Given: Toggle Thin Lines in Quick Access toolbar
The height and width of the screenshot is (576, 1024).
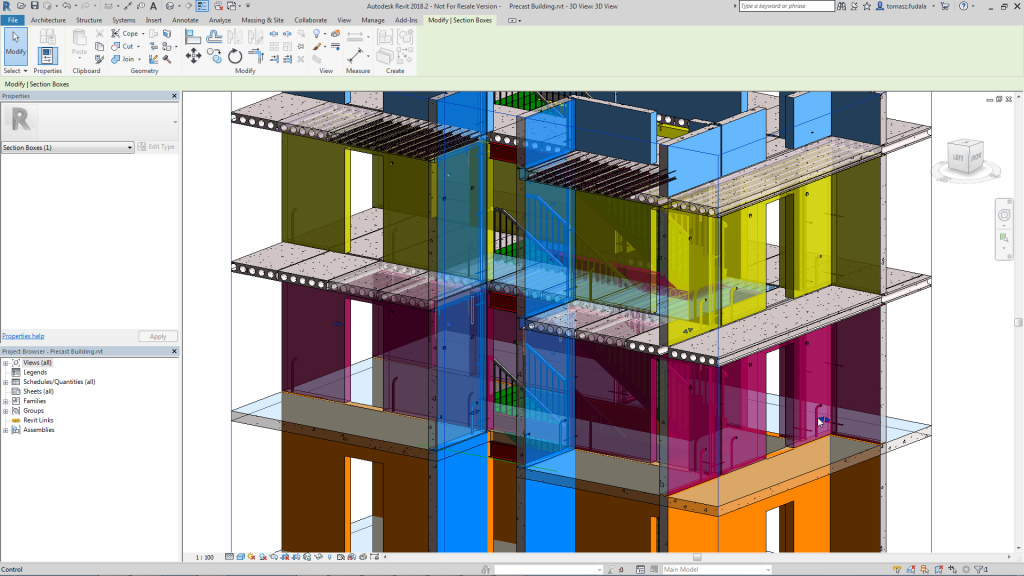Looking at the screenshot, I should [202, 6].
